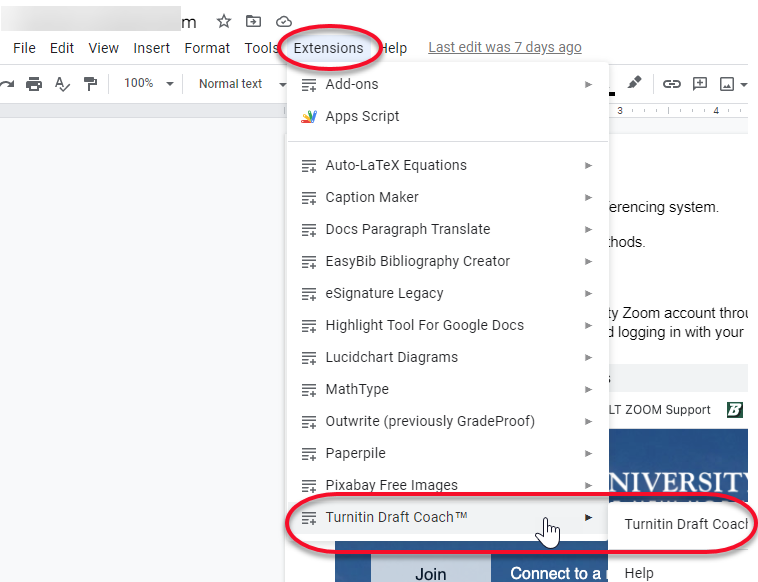Open the View menu

pos(103,48)
